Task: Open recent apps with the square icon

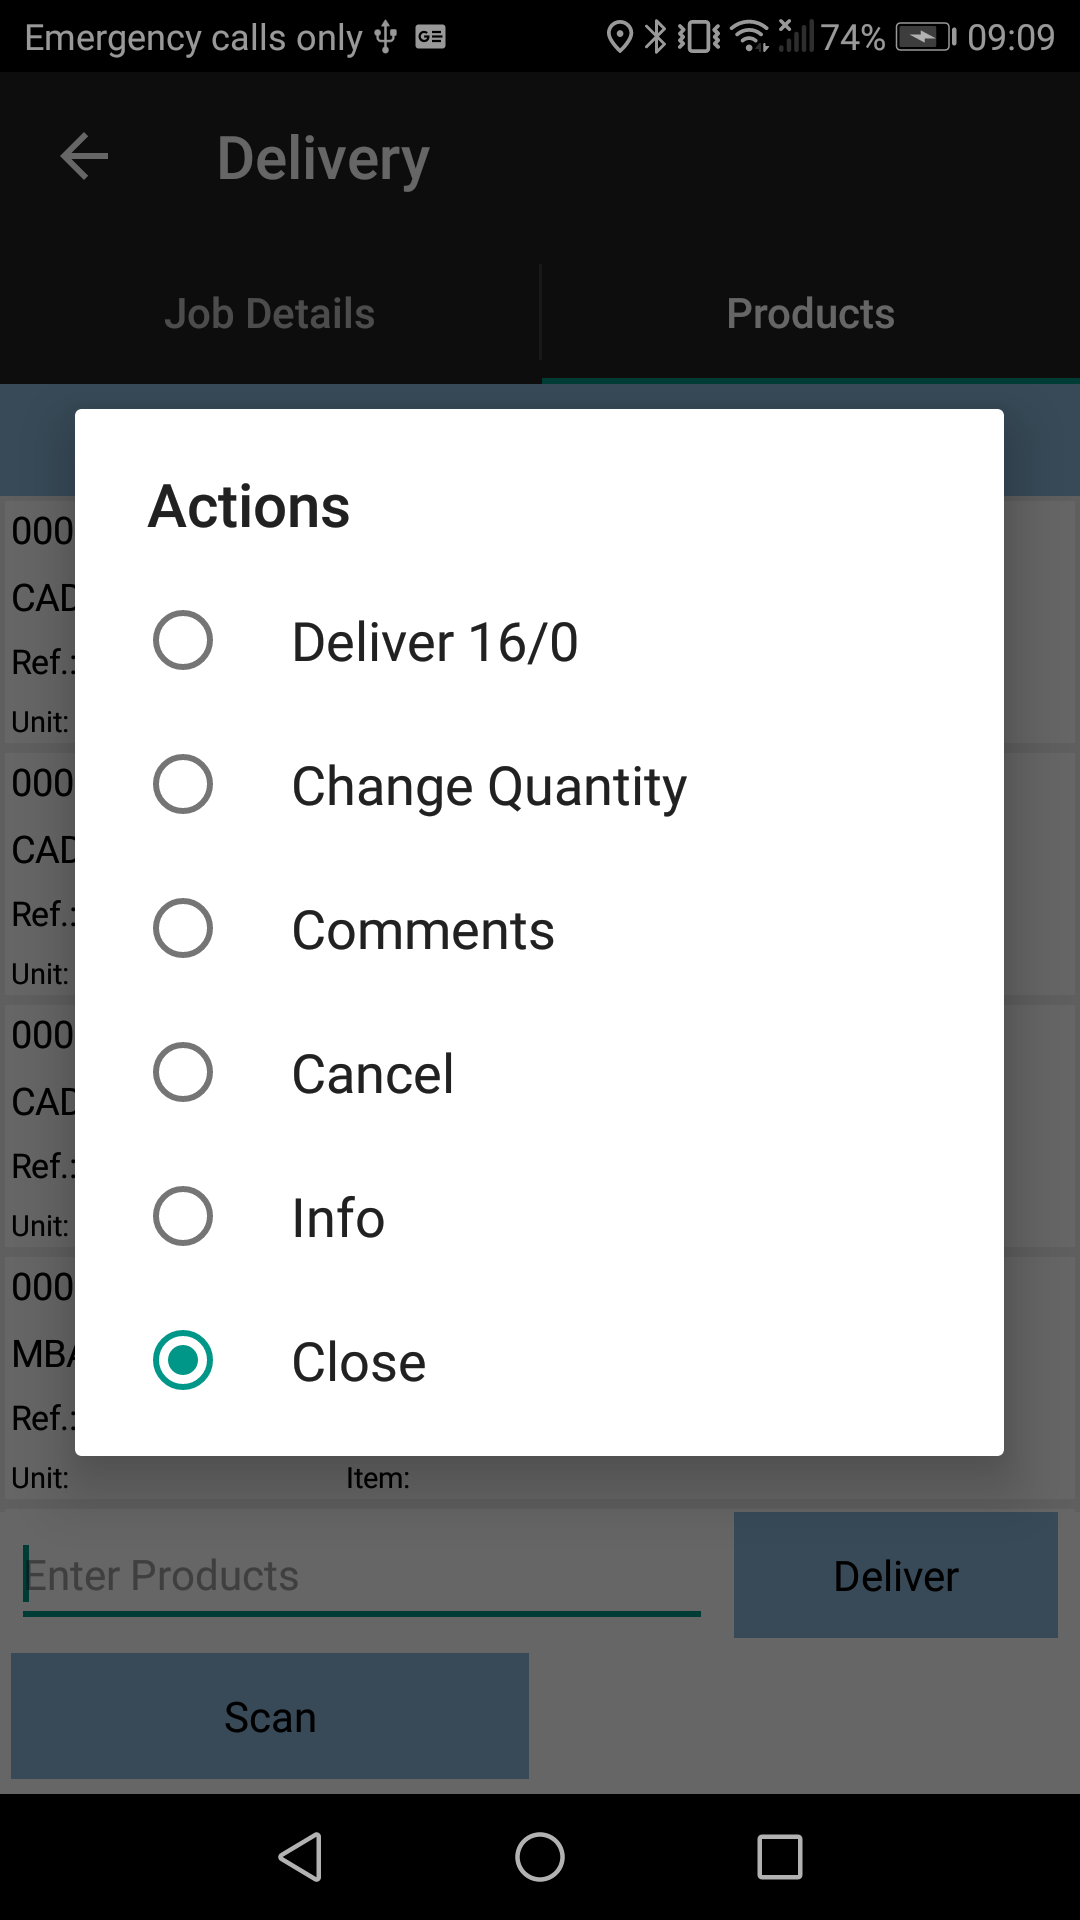Action: 780,1857
